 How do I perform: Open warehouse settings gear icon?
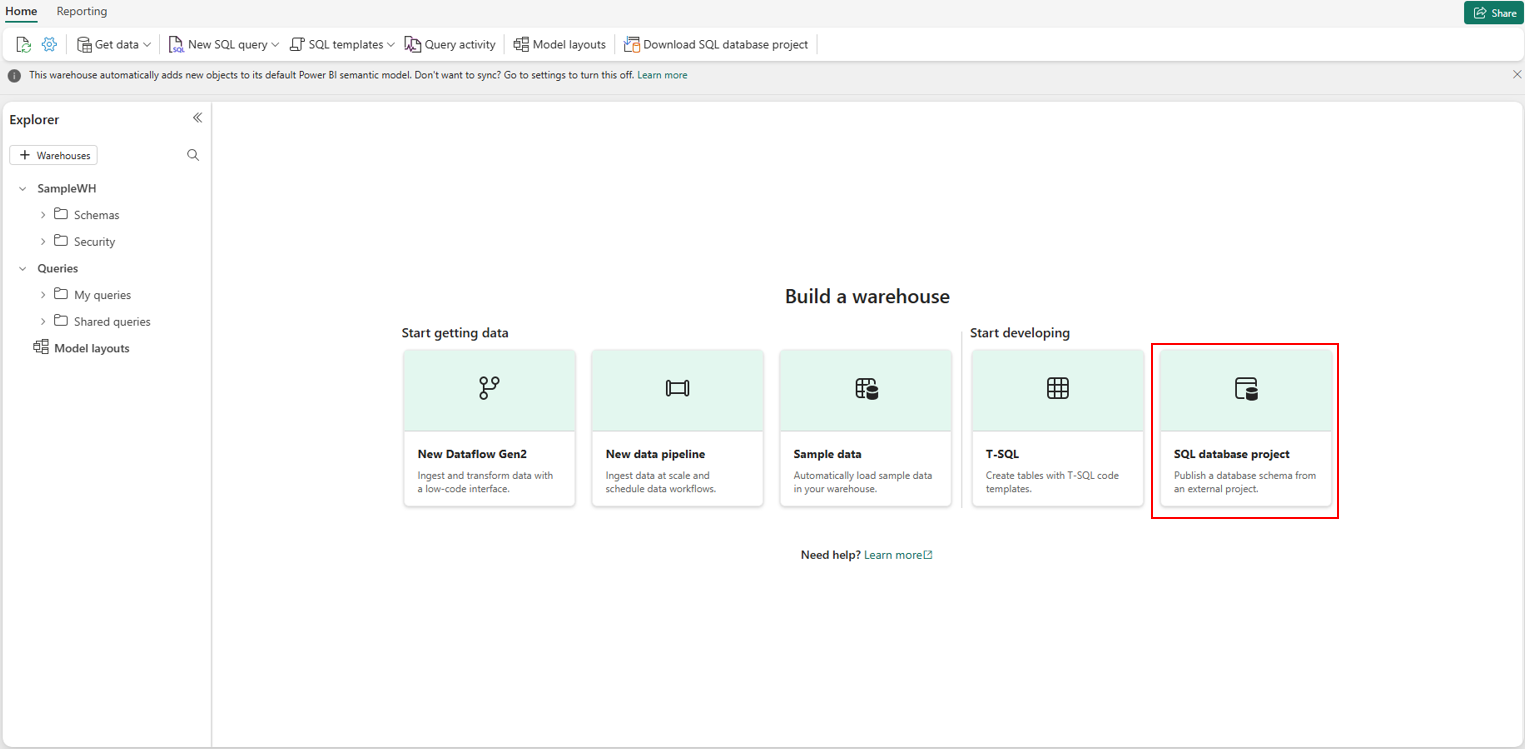(x=49, y=44)
